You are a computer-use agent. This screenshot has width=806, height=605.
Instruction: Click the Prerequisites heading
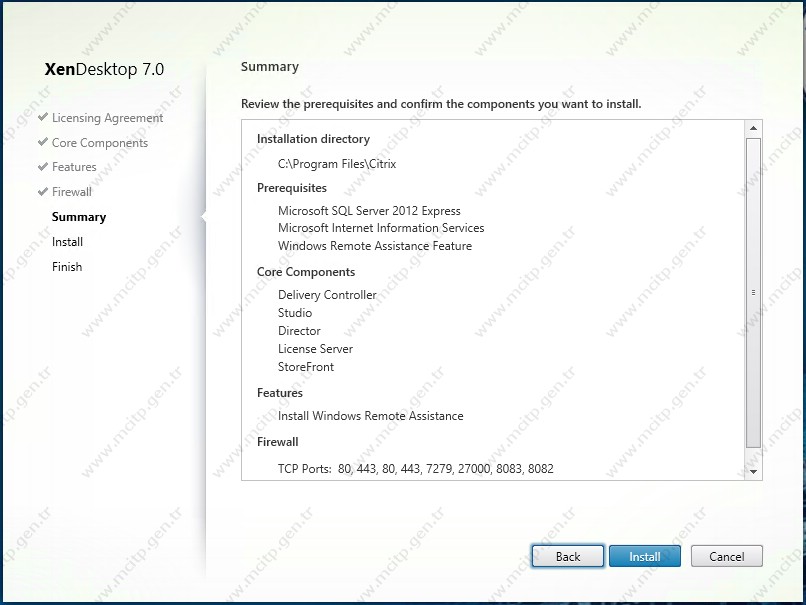click(x=291, y=188)
